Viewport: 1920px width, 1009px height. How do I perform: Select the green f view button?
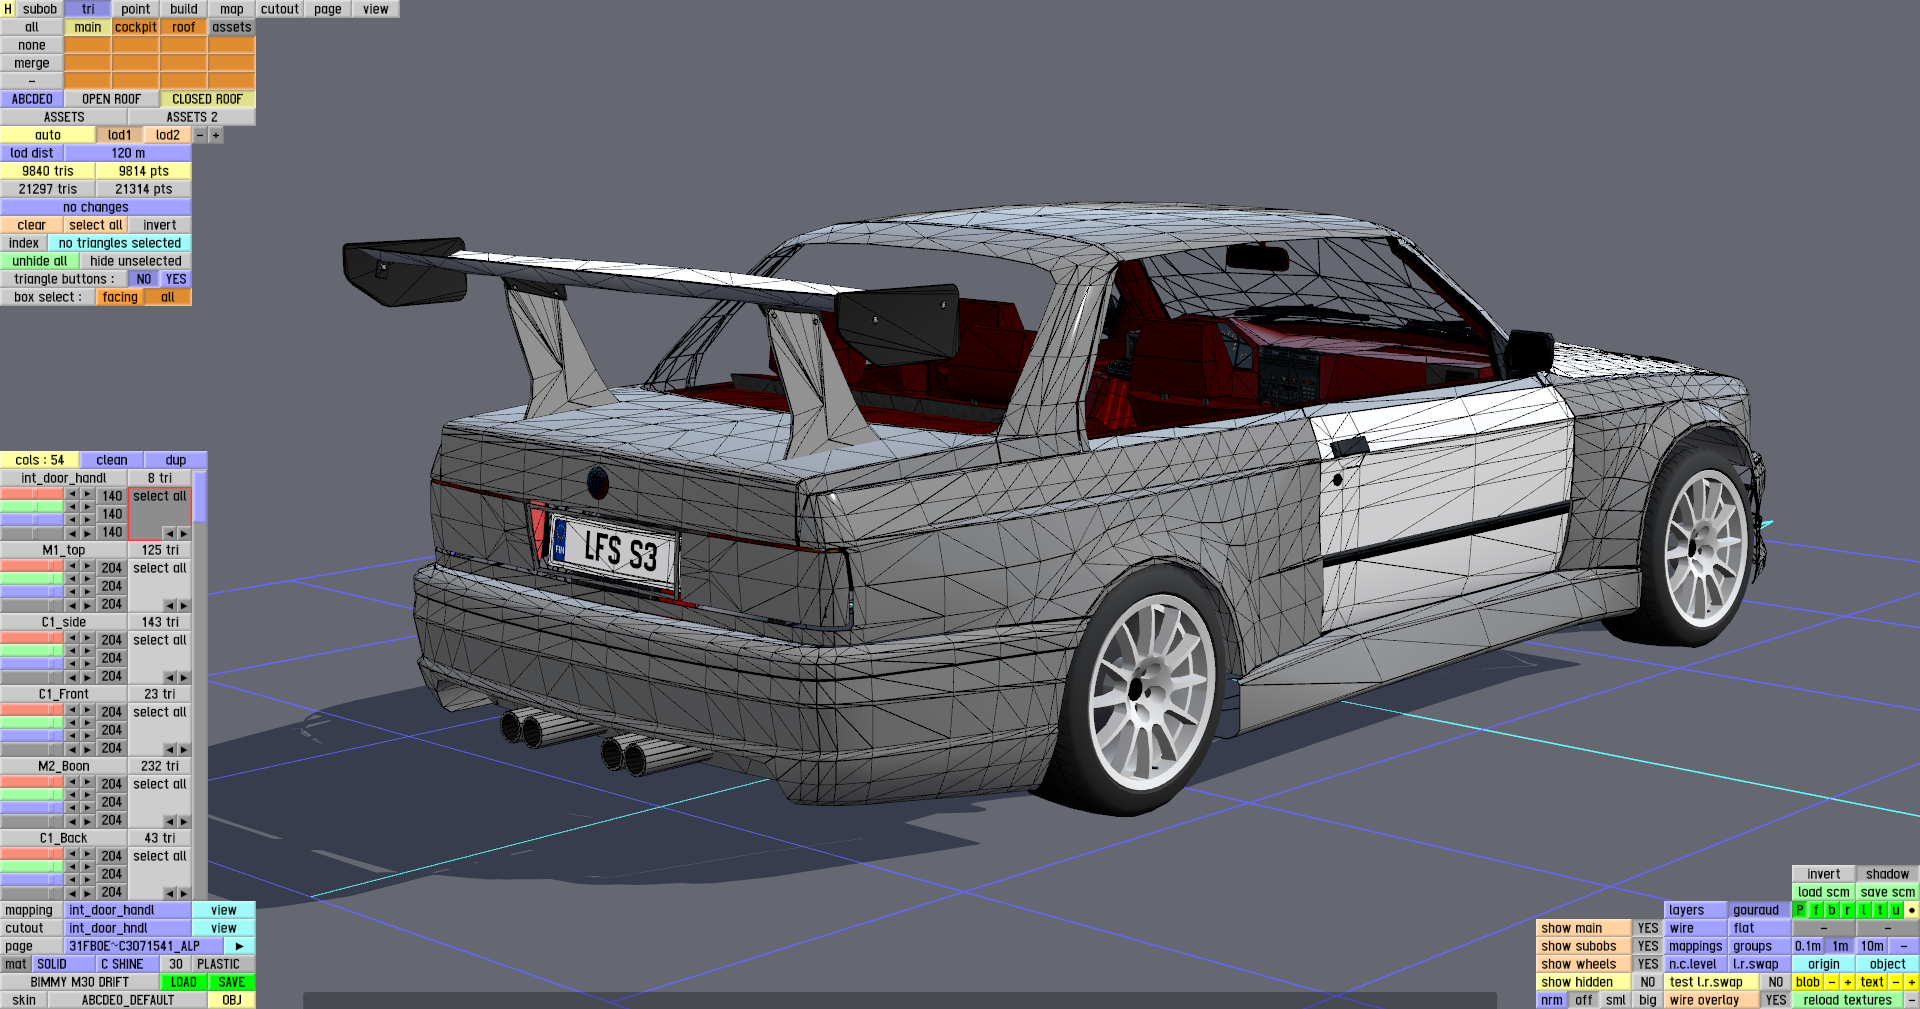coord(1816,910)
